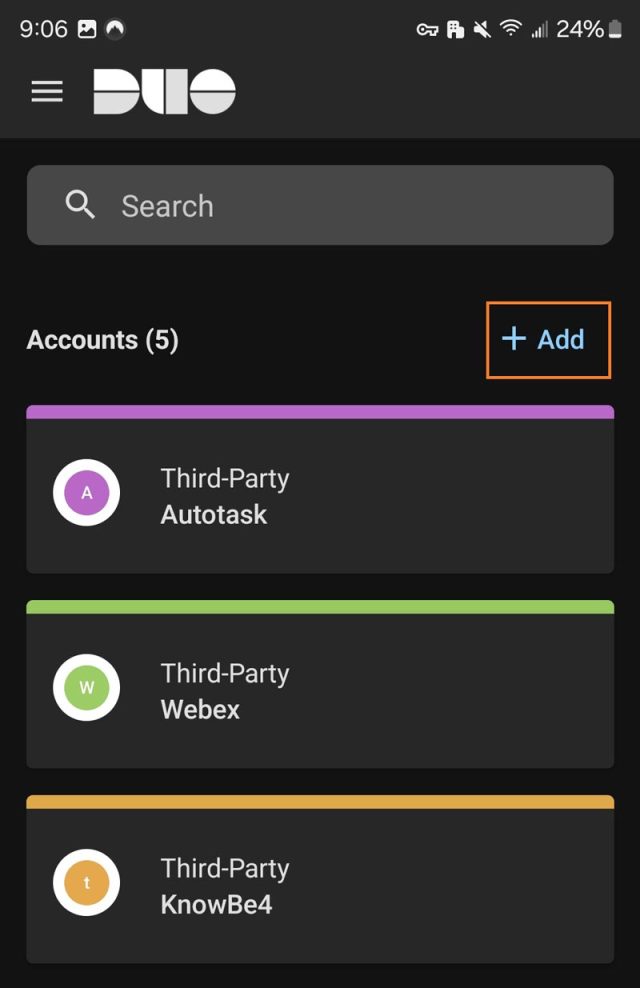640x988 pixels.
Task: Tap the KnowBe4 orange account avatar
Action: pos(86,882)
